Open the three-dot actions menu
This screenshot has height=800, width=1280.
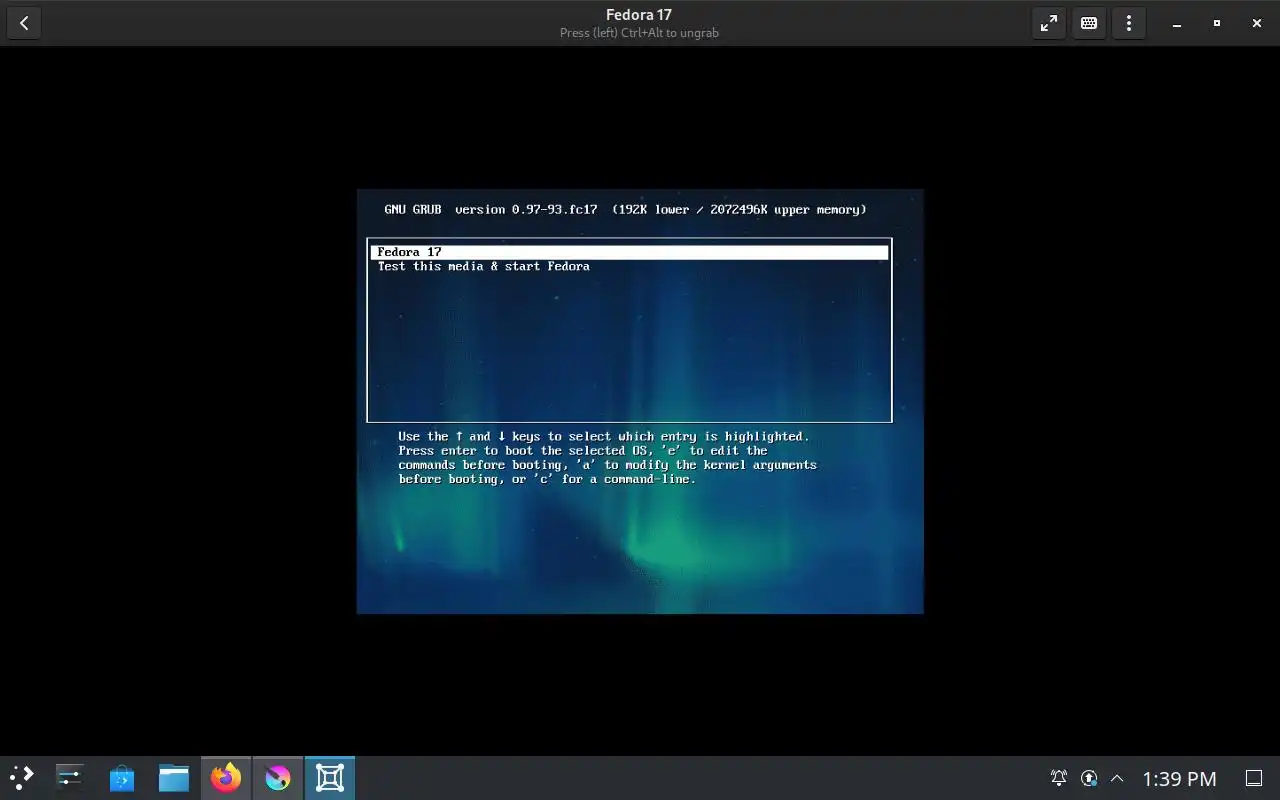pyautogui.click(x=1129, y=23)
